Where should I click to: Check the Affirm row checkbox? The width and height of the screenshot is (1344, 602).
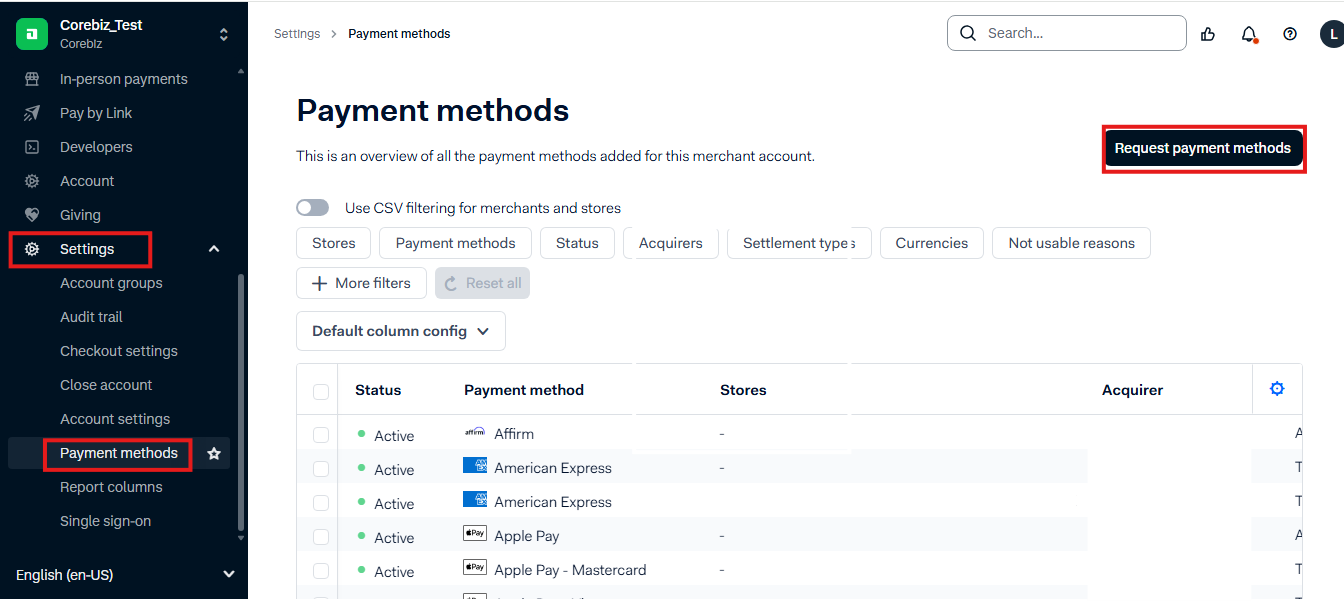(x=321, y=435)
